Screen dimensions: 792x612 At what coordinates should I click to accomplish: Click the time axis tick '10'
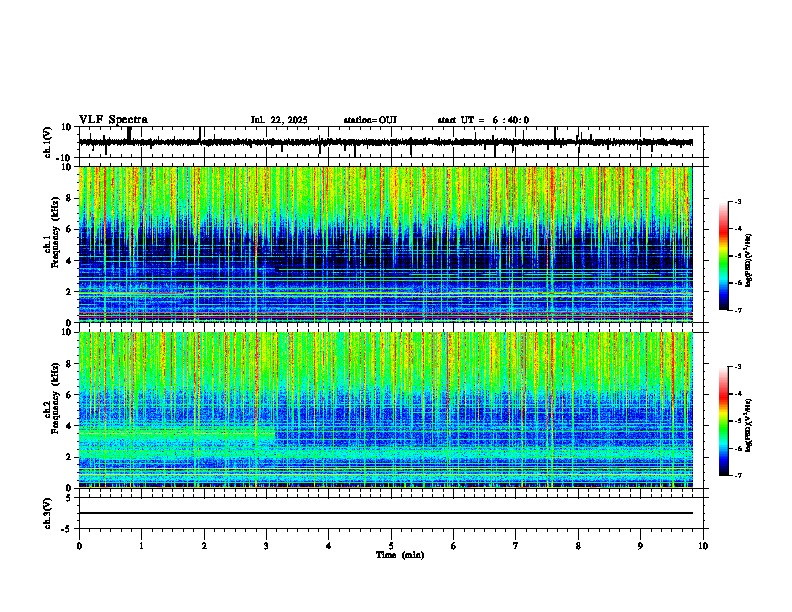pyautogui.click(x=703, y=546)
